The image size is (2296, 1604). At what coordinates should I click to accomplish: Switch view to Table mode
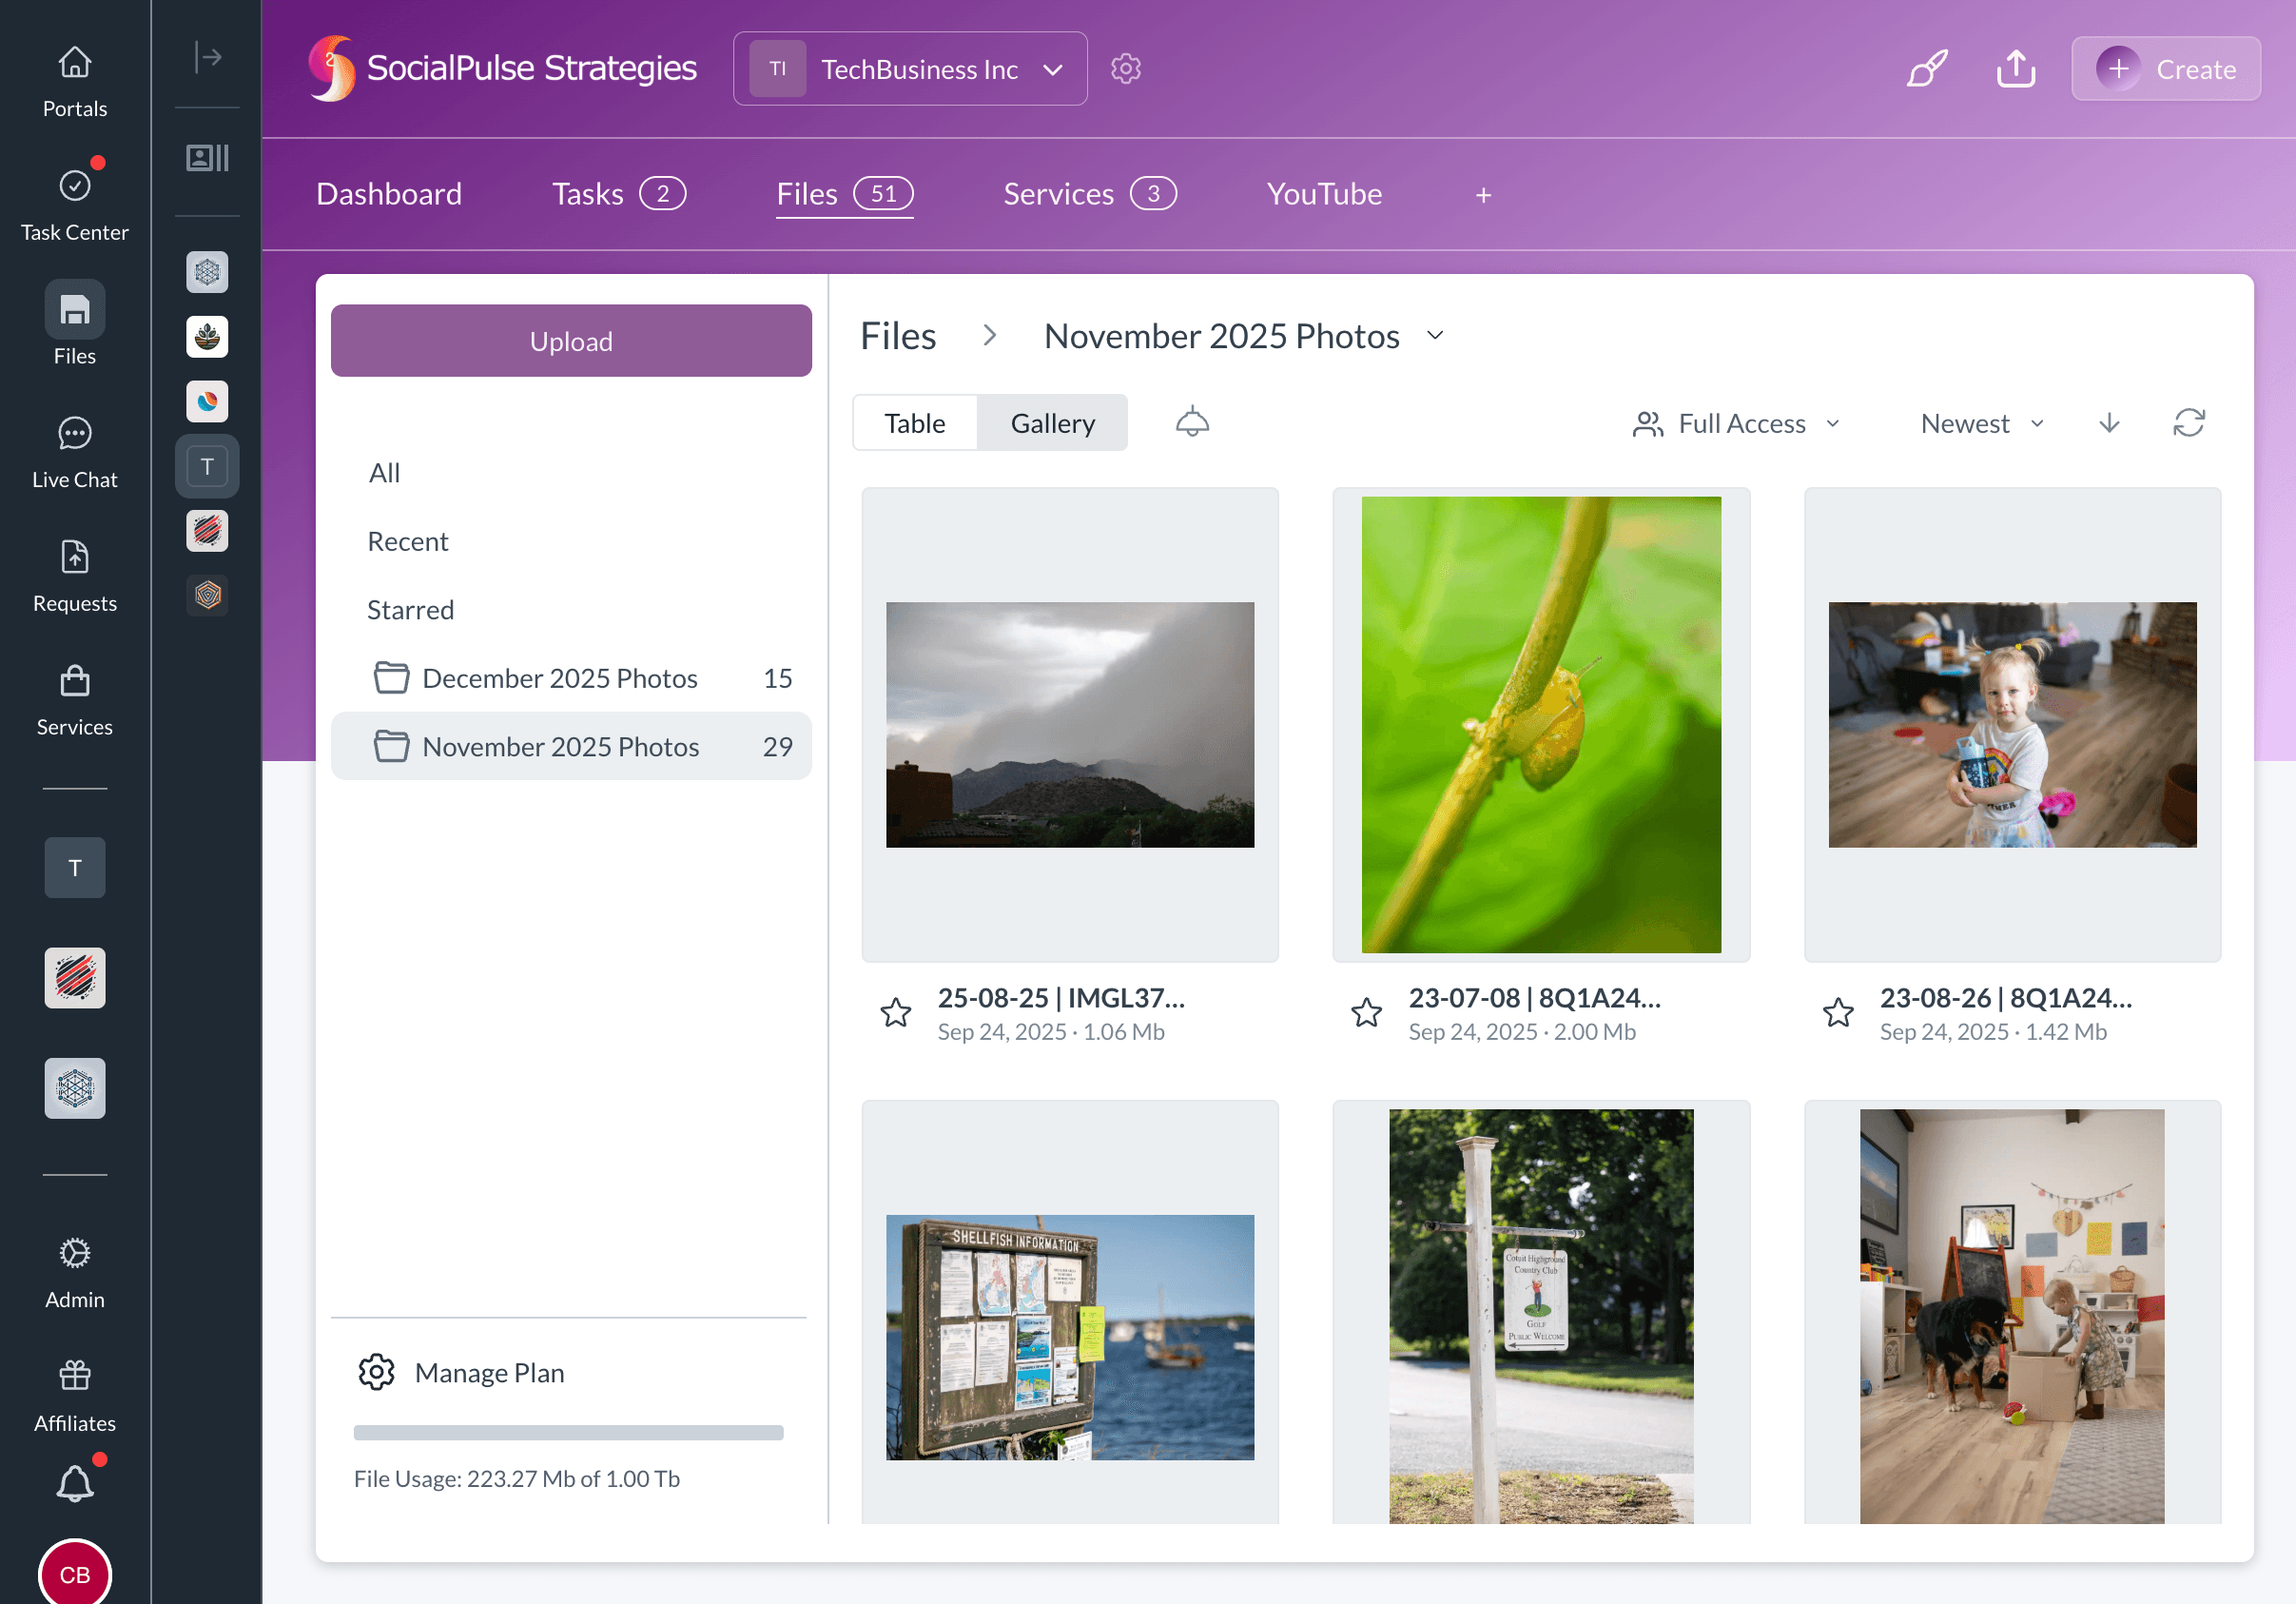(x=914, y=422)
